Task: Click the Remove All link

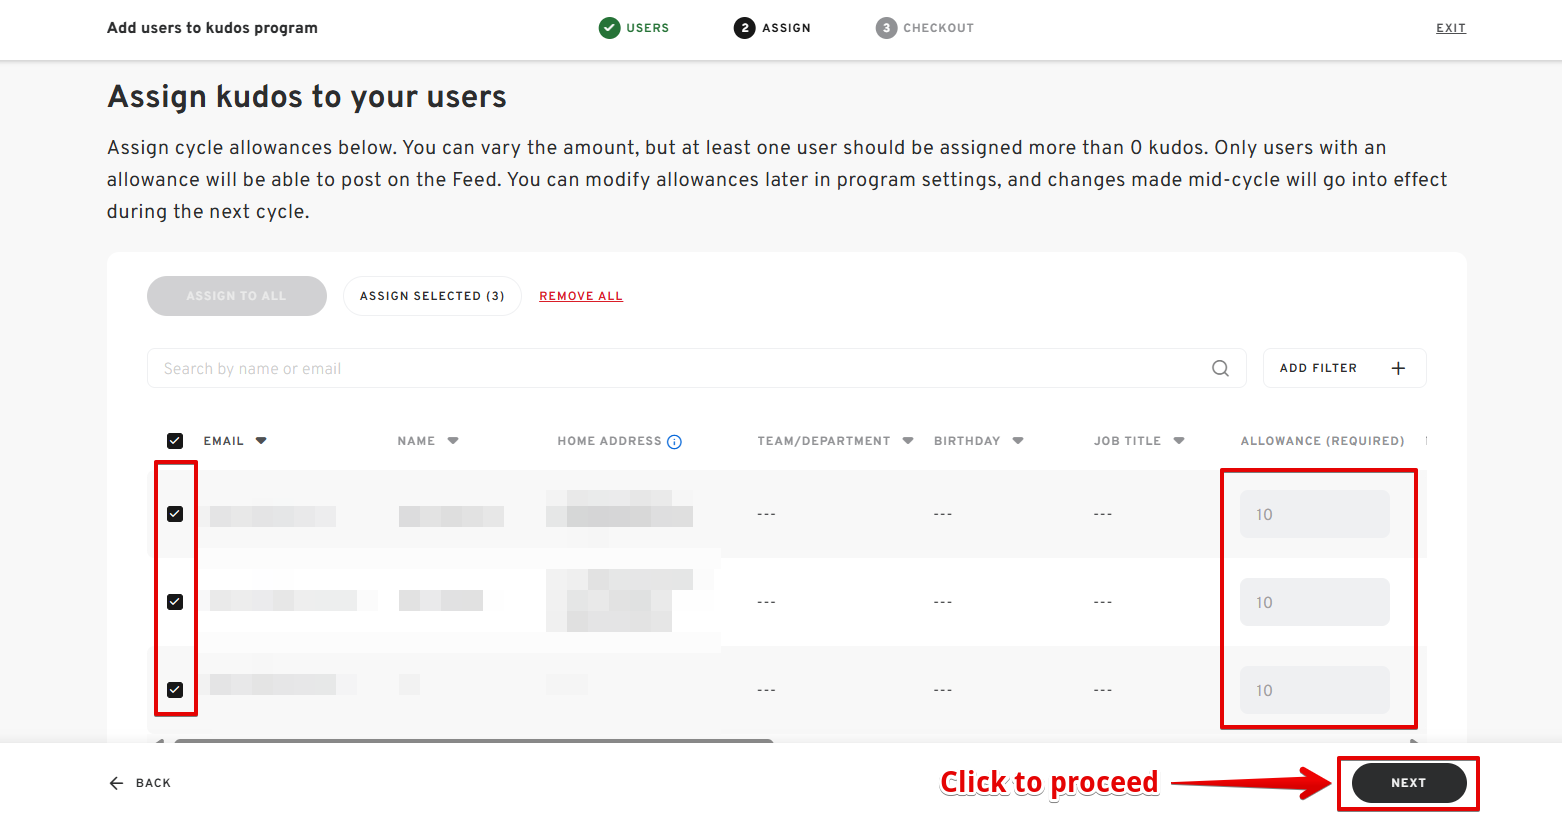Action: [x=581, y=296]
